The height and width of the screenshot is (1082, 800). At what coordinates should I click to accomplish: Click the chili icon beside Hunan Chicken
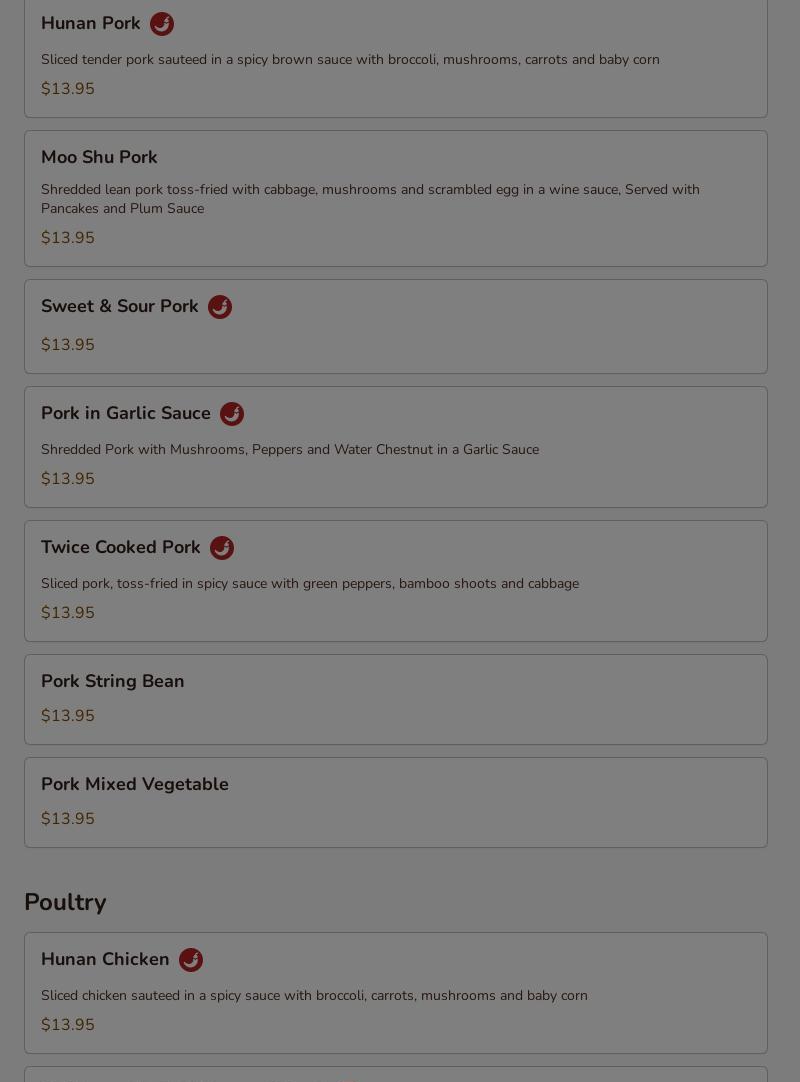pos(191,960)
